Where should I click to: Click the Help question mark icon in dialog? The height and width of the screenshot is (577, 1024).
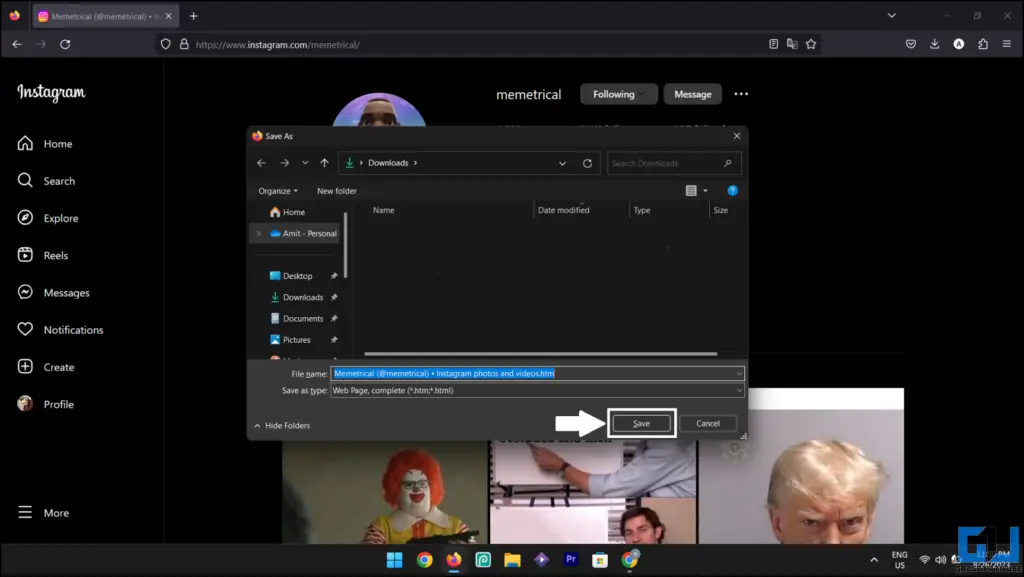[x=732, y=190]
